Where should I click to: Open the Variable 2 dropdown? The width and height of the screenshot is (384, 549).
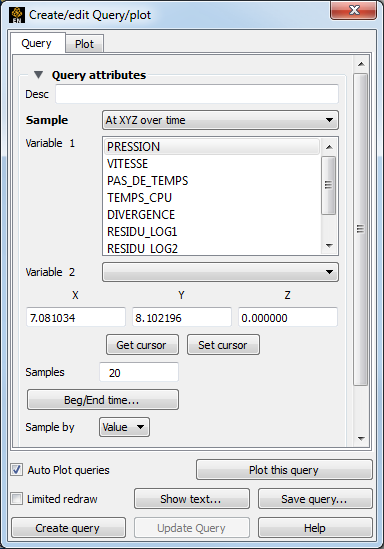(x=220, y=272)
